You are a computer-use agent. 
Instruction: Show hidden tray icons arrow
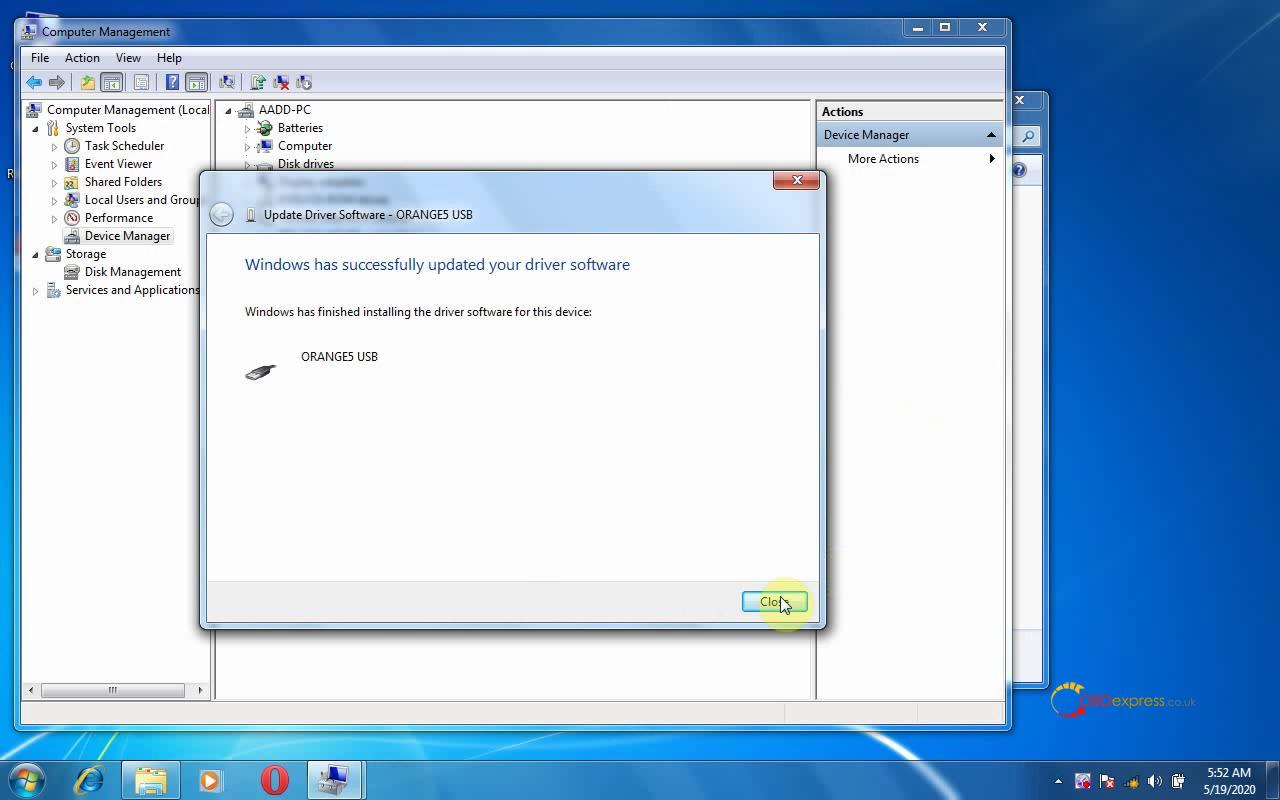pyautogui.click(x=1058, y=781)
